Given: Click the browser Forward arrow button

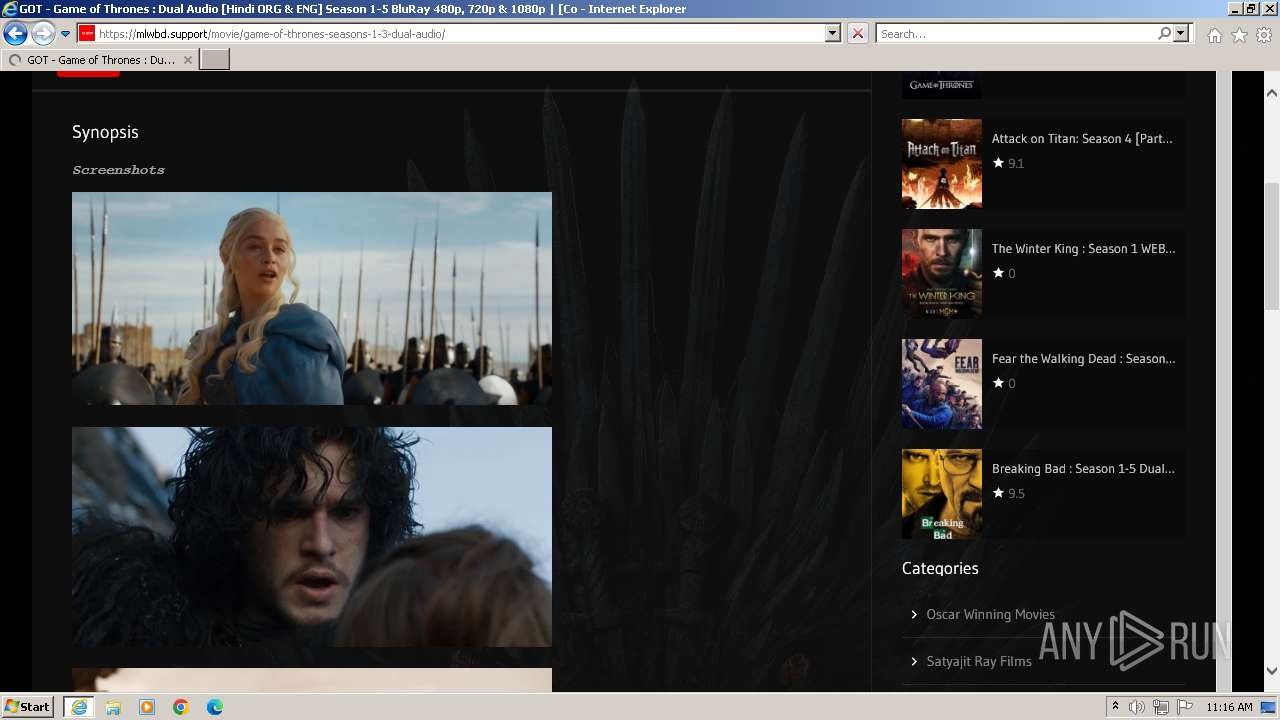Looking at the screenshot, I should point(42,34).
